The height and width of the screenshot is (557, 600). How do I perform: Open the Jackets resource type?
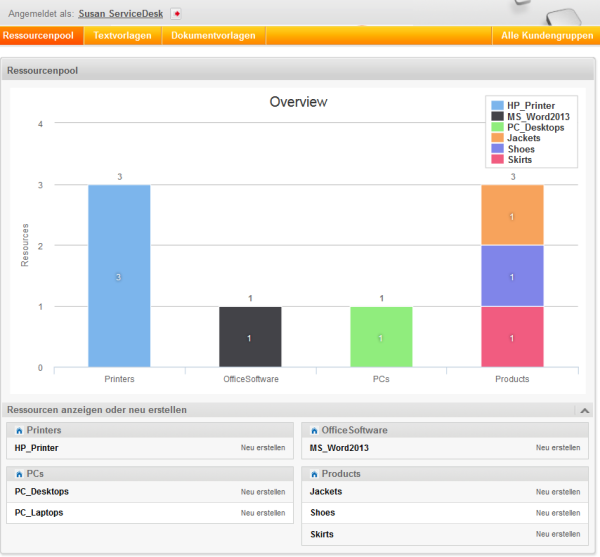click(326, 491)
